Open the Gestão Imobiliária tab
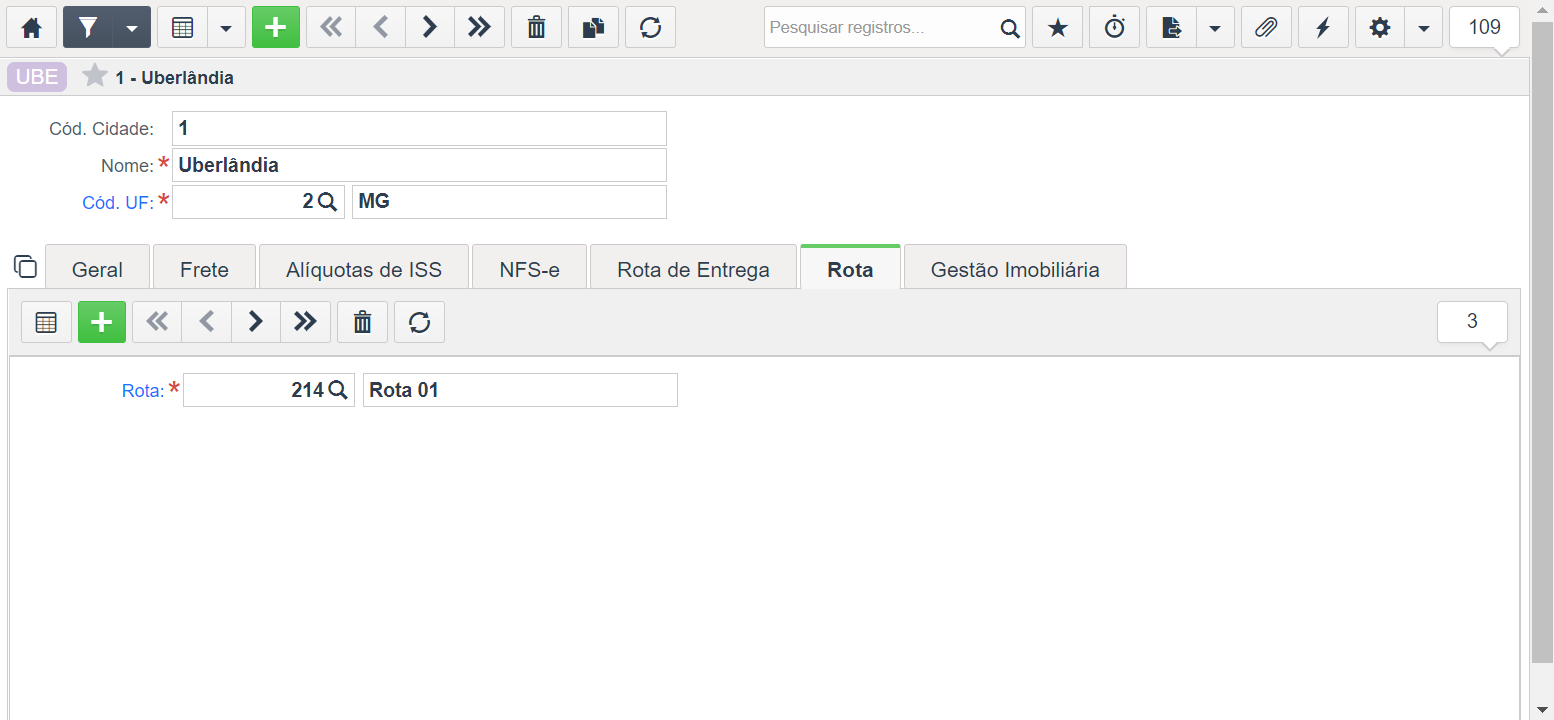1554x720 pixels. [x=1015, y=269]
